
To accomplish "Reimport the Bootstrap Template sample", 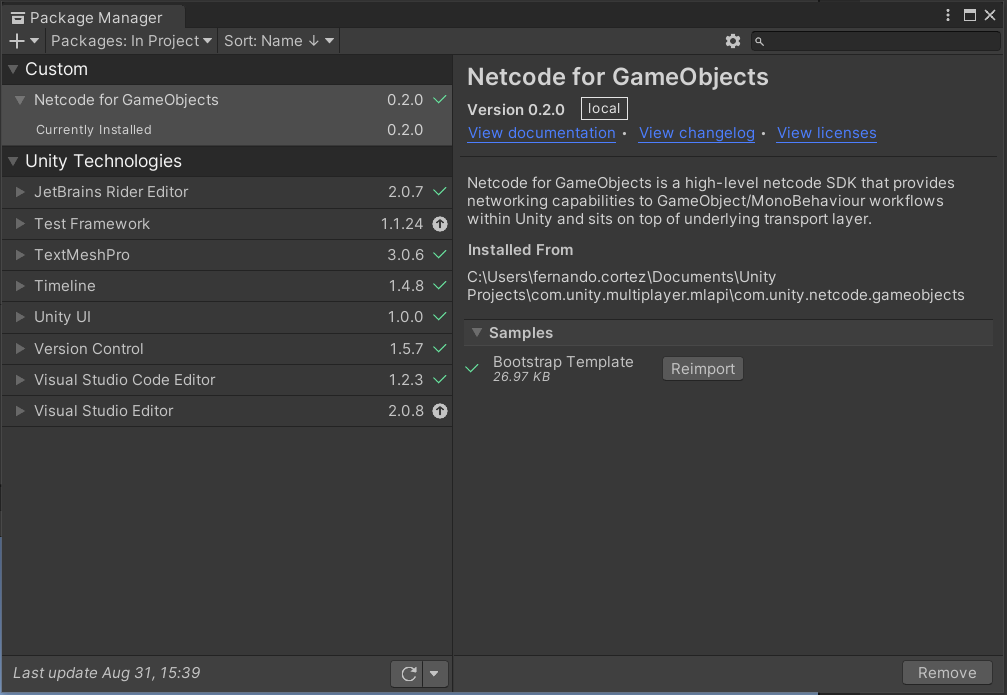I will click(703, 369).
